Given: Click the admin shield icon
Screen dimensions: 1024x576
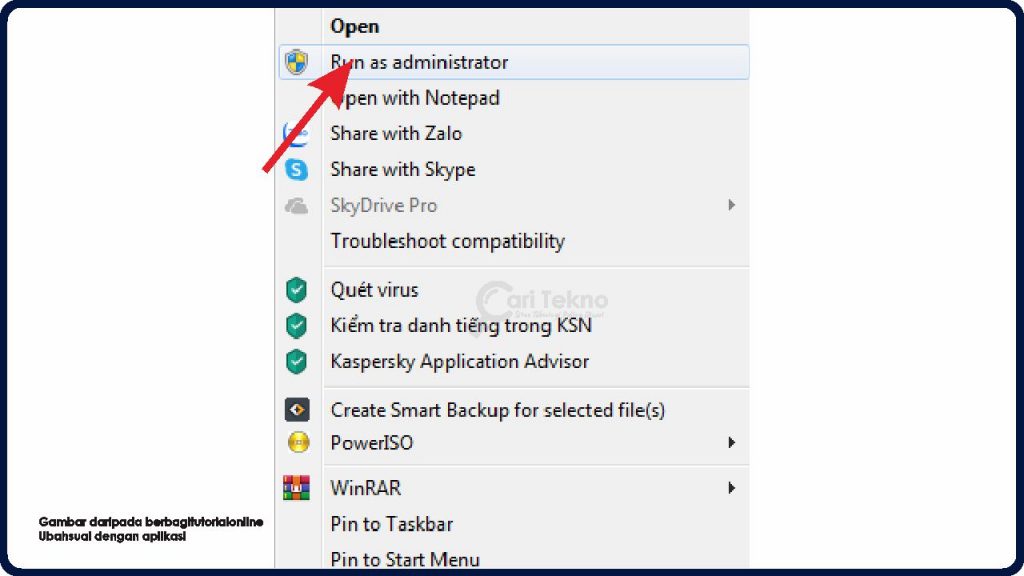Looking at the screenshot, I should pyautogui.click(x=296, y=63).
